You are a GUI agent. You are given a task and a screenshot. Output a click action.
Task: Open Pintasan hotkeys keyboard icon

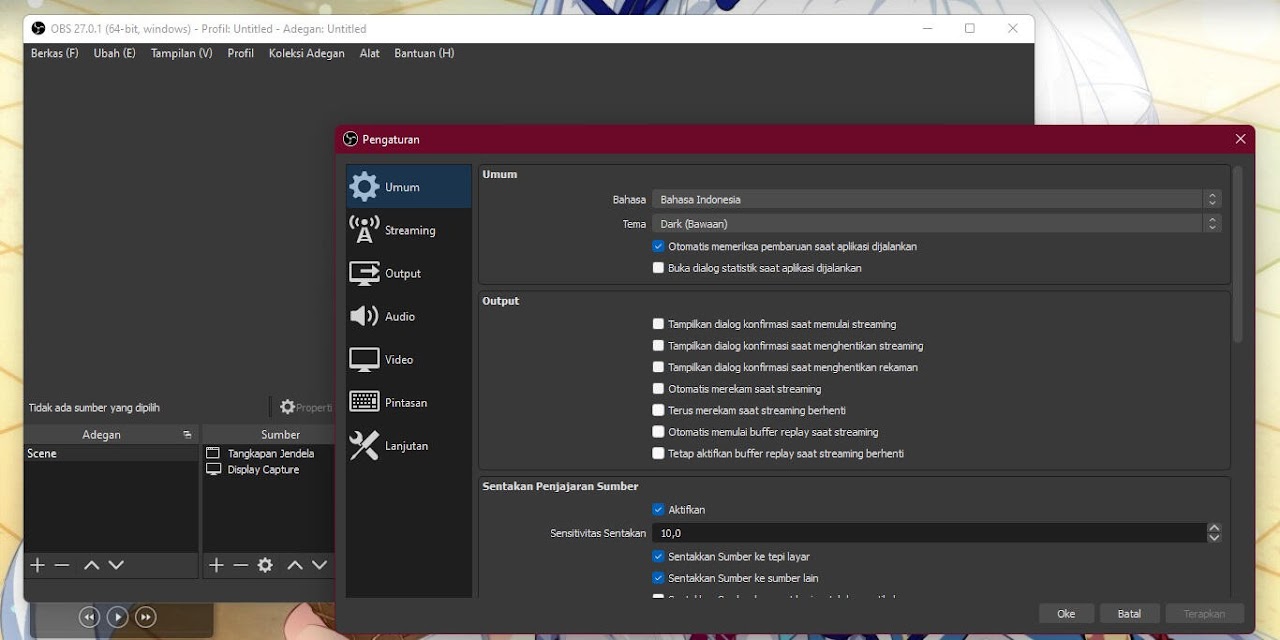tap(364, 402)
